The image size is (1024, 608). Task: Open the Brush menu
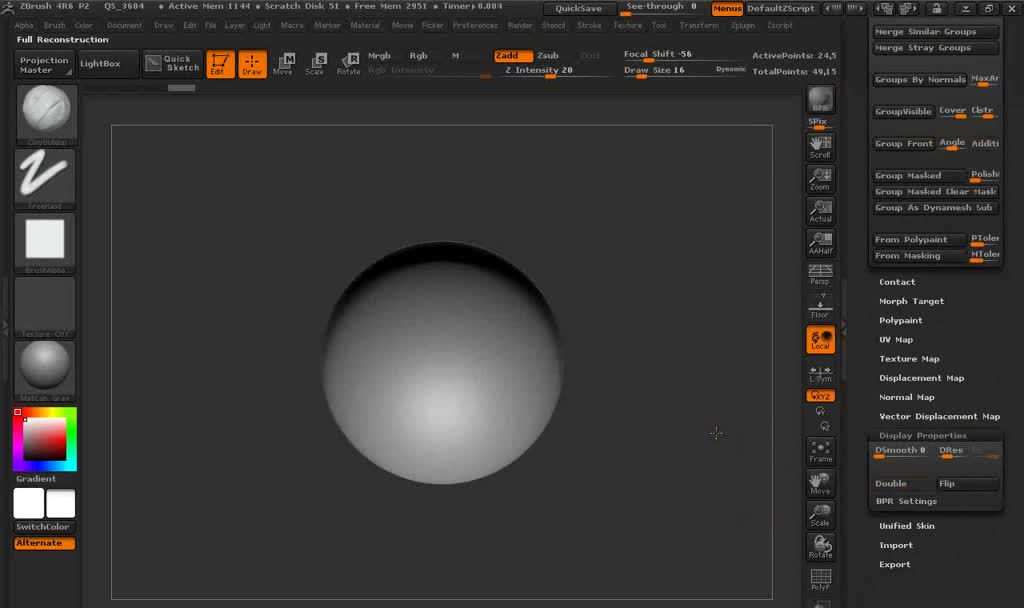54,25
